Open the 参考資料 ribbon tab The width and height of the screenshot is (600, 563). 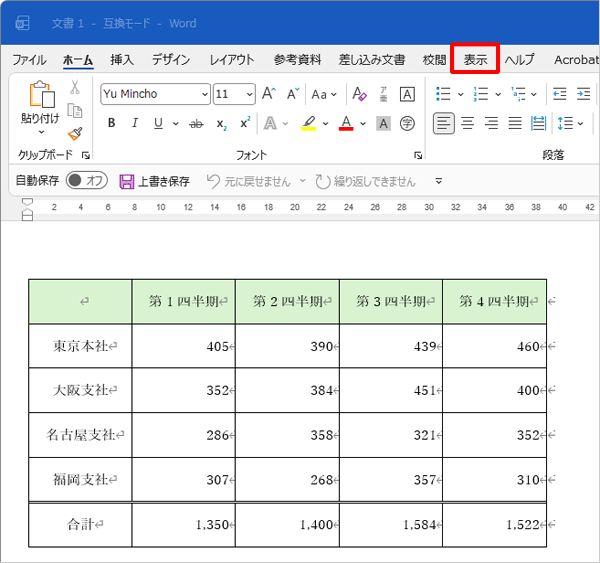(298, 60)
